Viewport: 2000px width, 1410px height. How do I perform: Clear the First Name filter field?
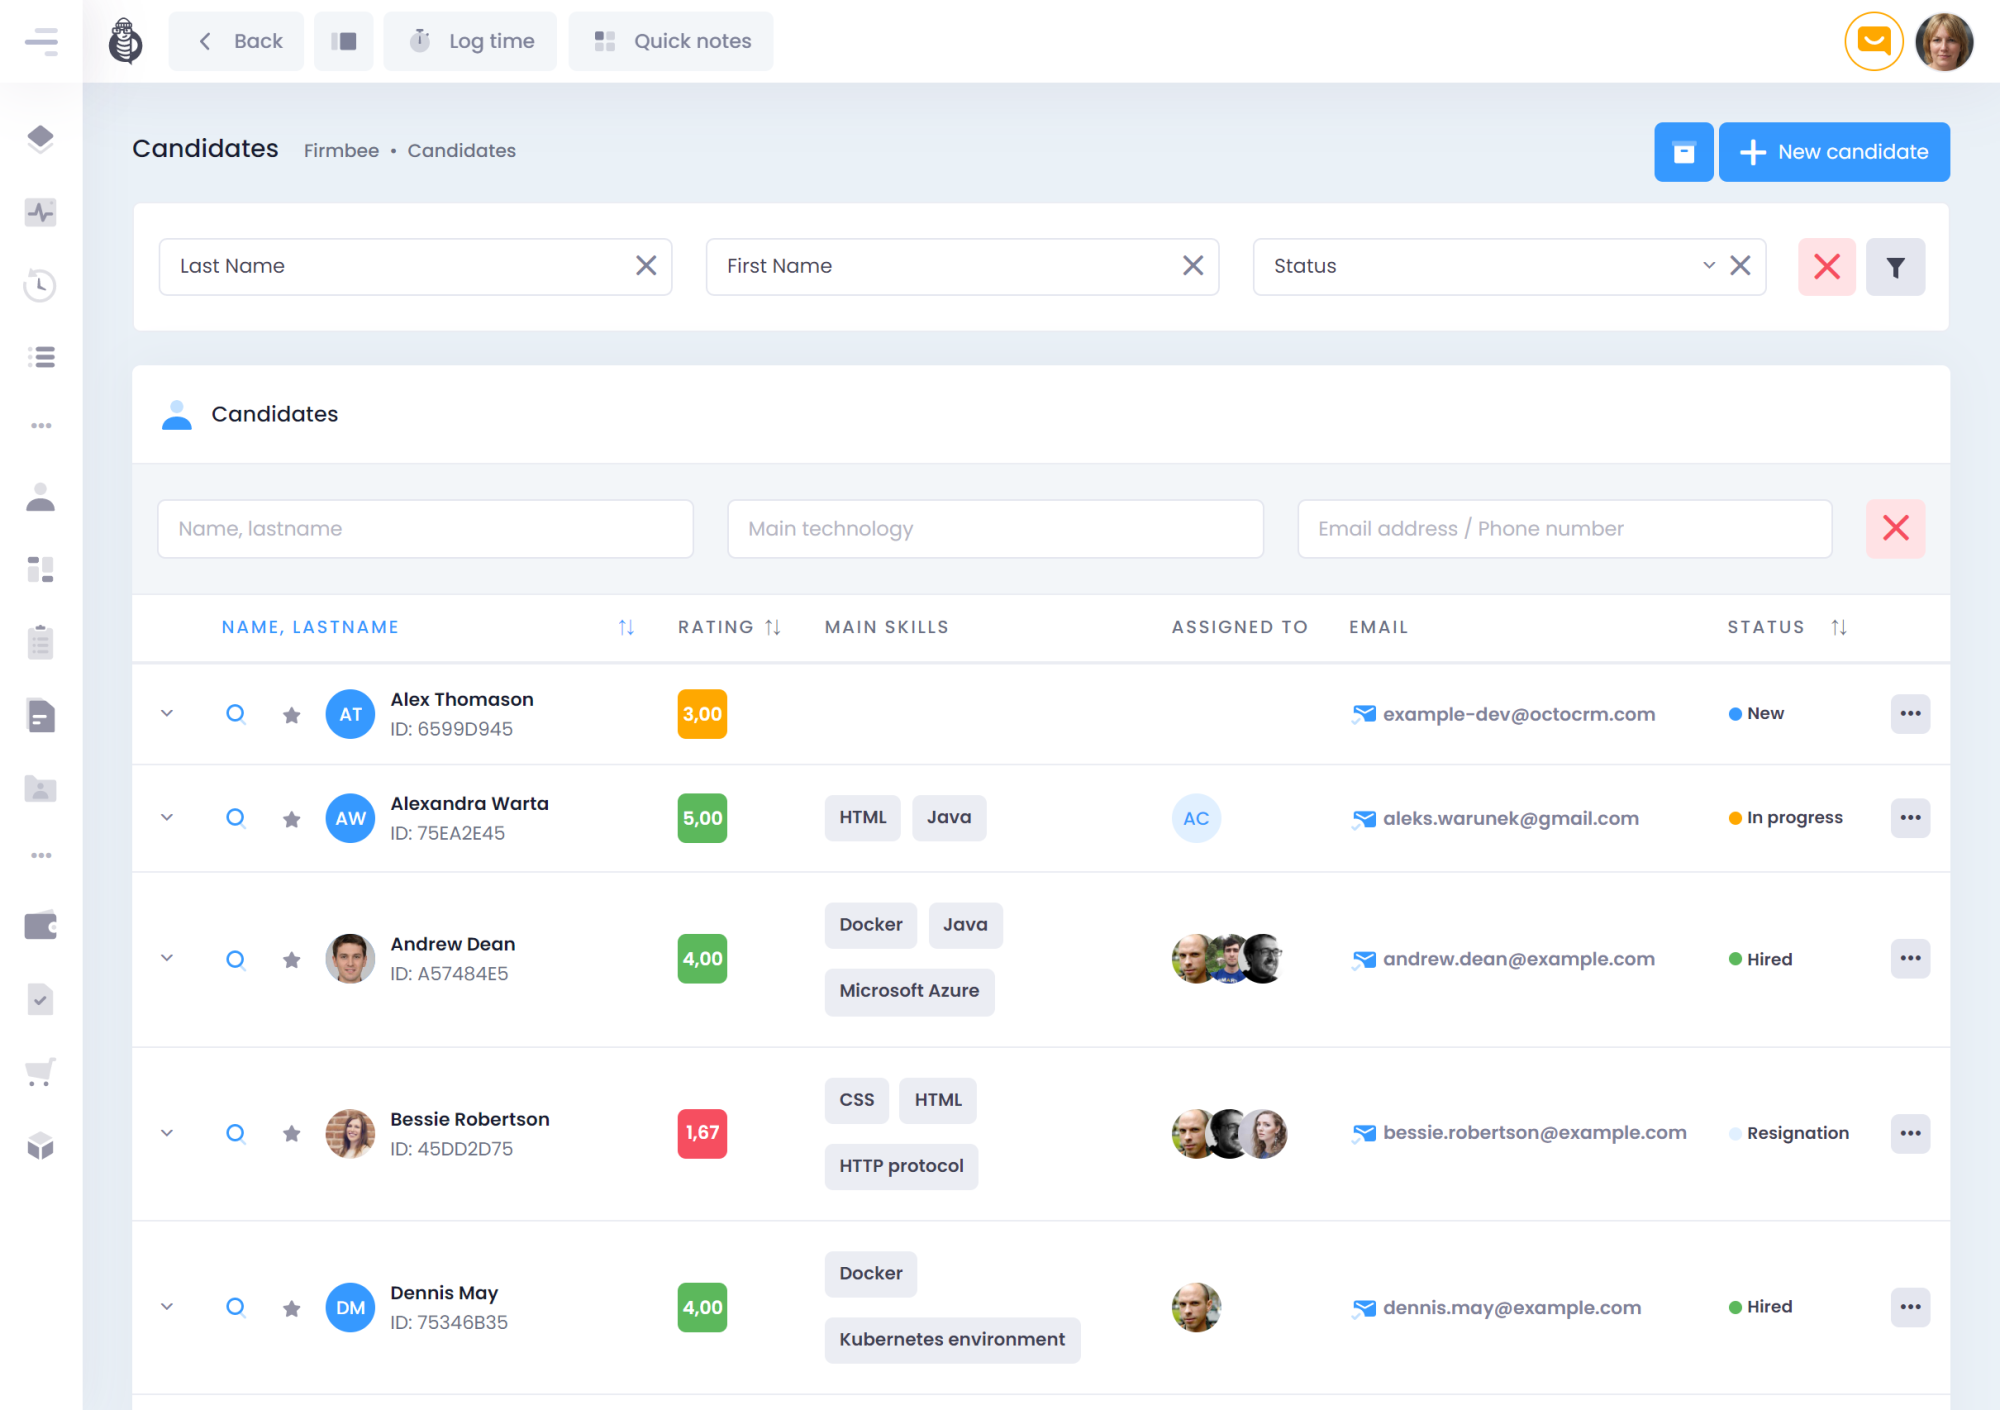coord(1193,266)
